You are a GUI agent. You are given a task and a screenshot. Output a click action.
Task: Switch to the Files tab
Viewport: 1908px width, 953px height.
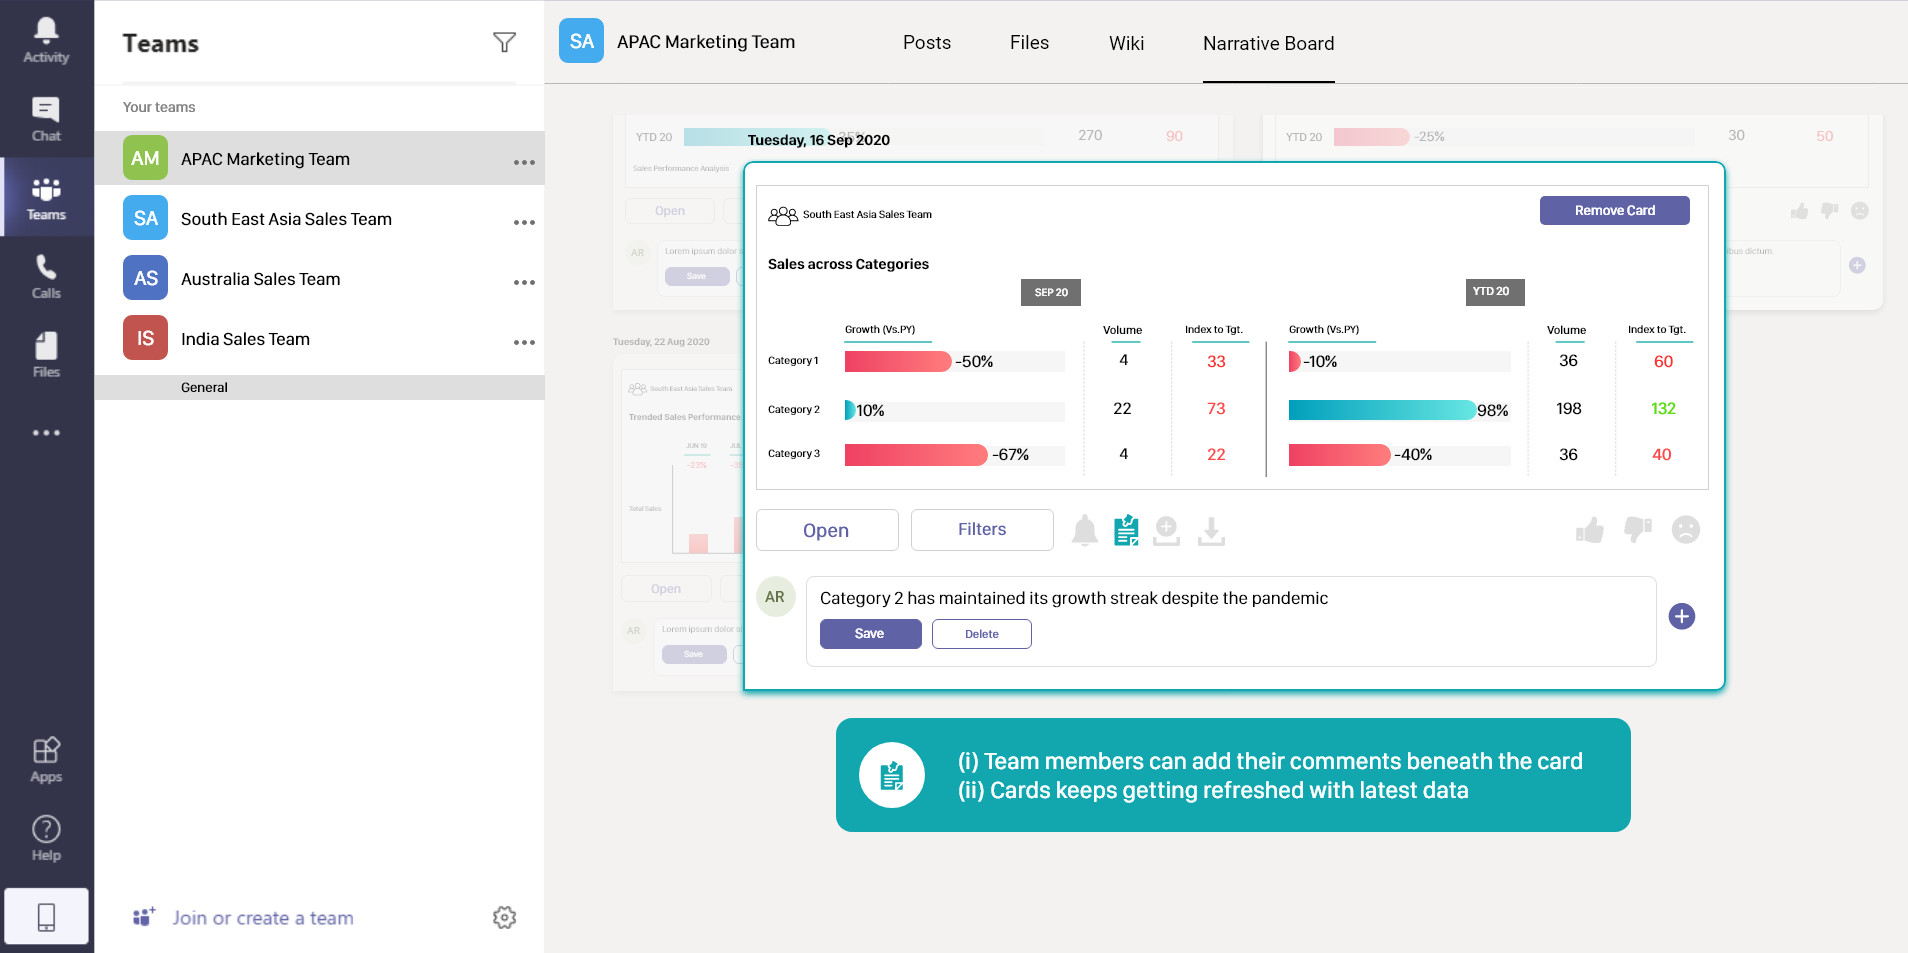point(1029,43)
